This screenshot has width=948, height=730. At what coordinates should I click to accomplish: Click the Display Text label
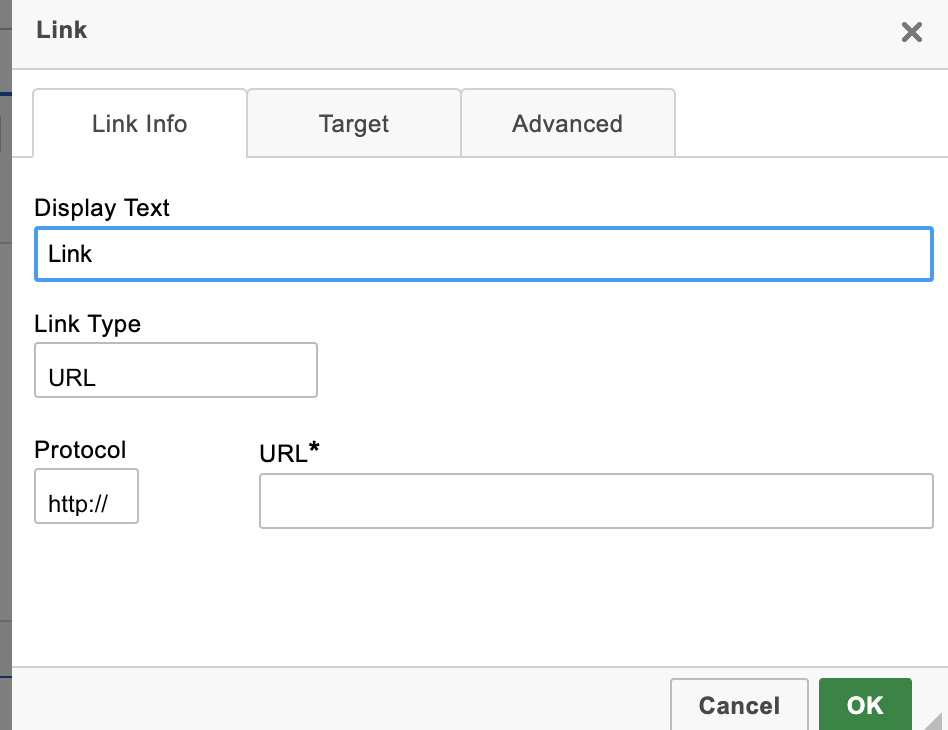pyautogui.click(x=102, y=208)
